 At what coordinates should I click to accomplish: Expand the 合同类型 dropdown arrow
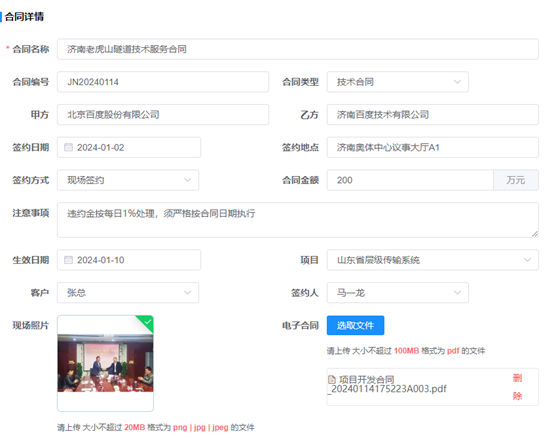tap(457, 82)
